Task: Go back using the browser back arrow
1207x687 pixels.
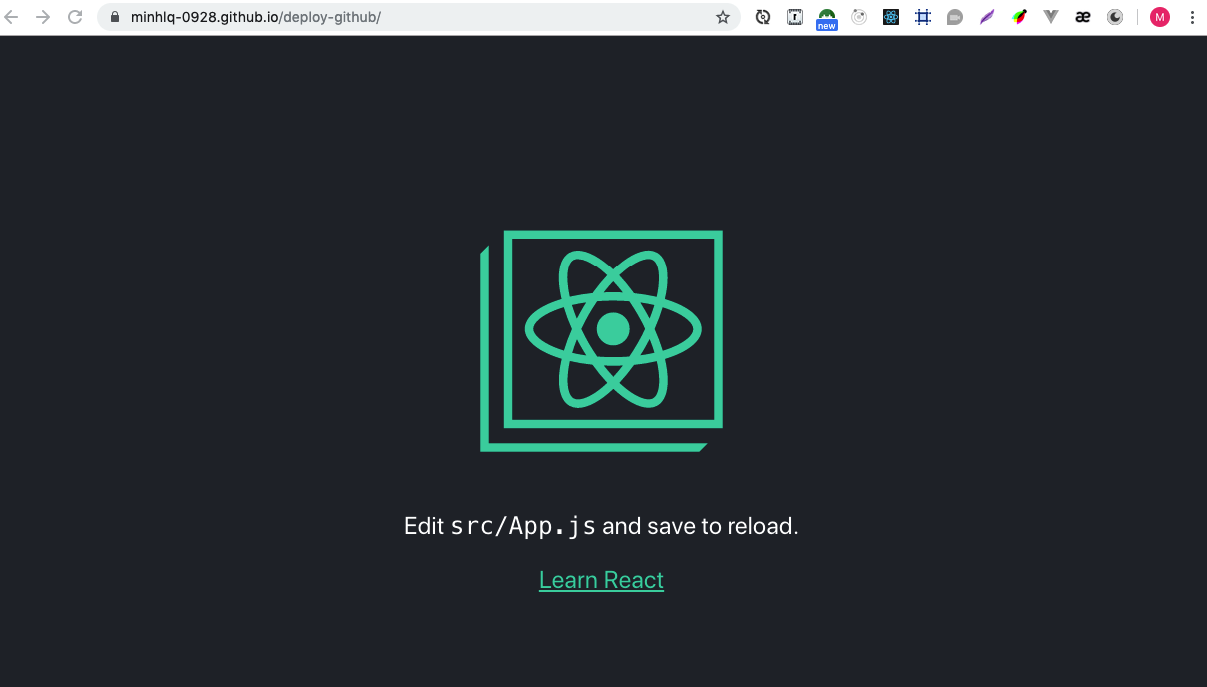Action: (x=12, y=17)
